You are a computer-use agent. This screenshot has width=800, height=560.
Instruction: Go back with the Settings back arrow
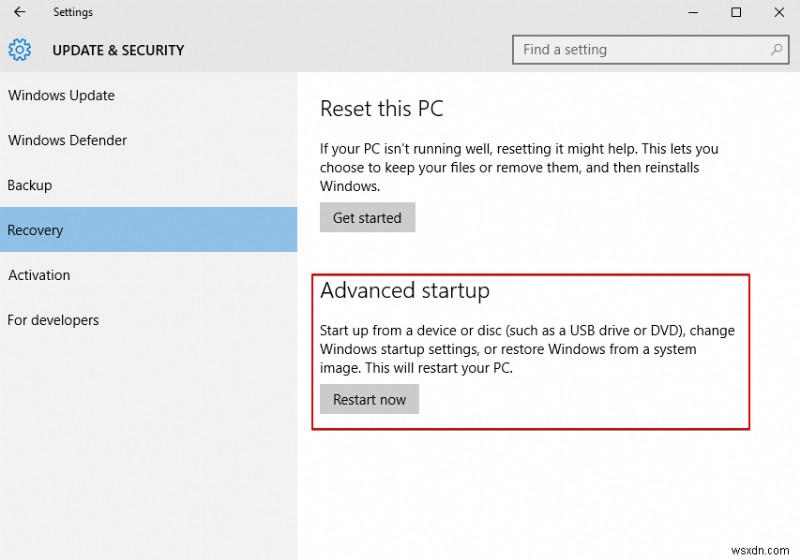[x=19, y=12]
